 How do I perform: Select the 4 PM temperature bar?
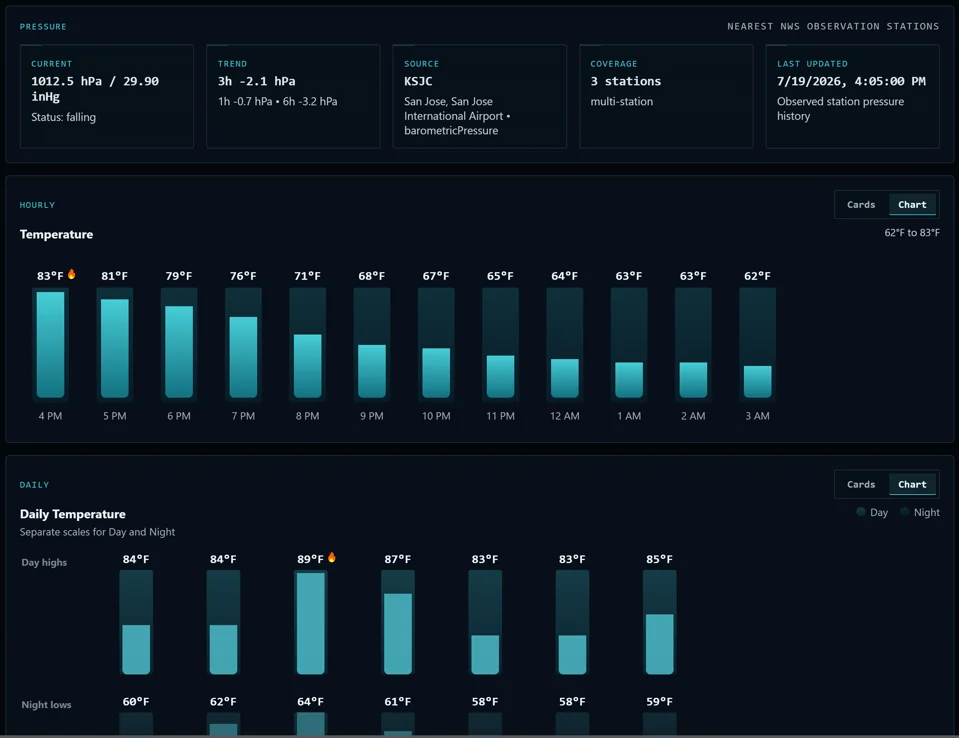pos(50,344)
